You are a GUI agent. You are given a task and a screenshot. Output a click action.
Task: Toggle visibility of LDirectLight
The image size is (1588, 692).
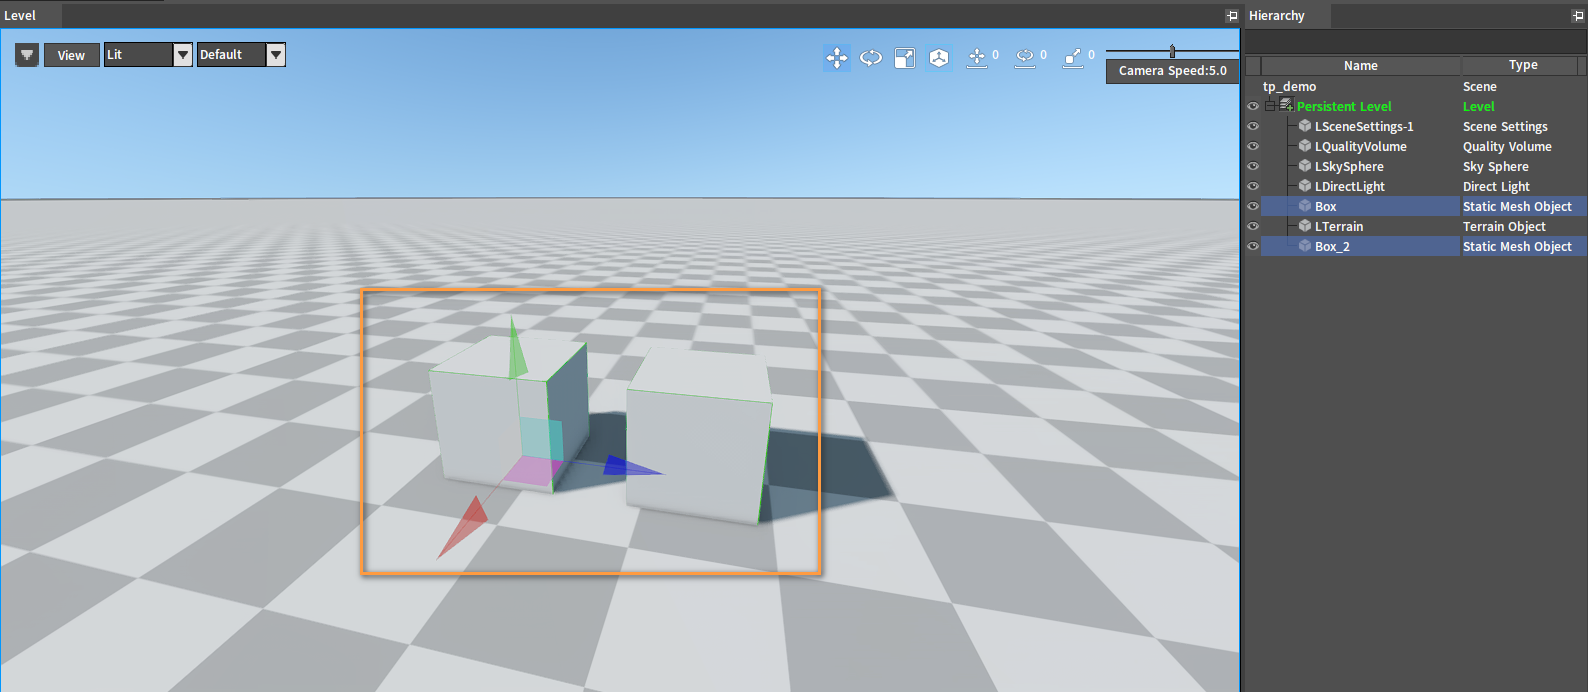point(1252,186)
